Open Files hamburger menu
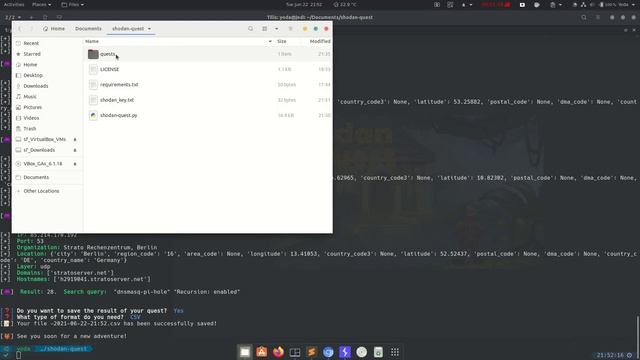Viewport: 640px width, 360px height. tap(291, 29)
